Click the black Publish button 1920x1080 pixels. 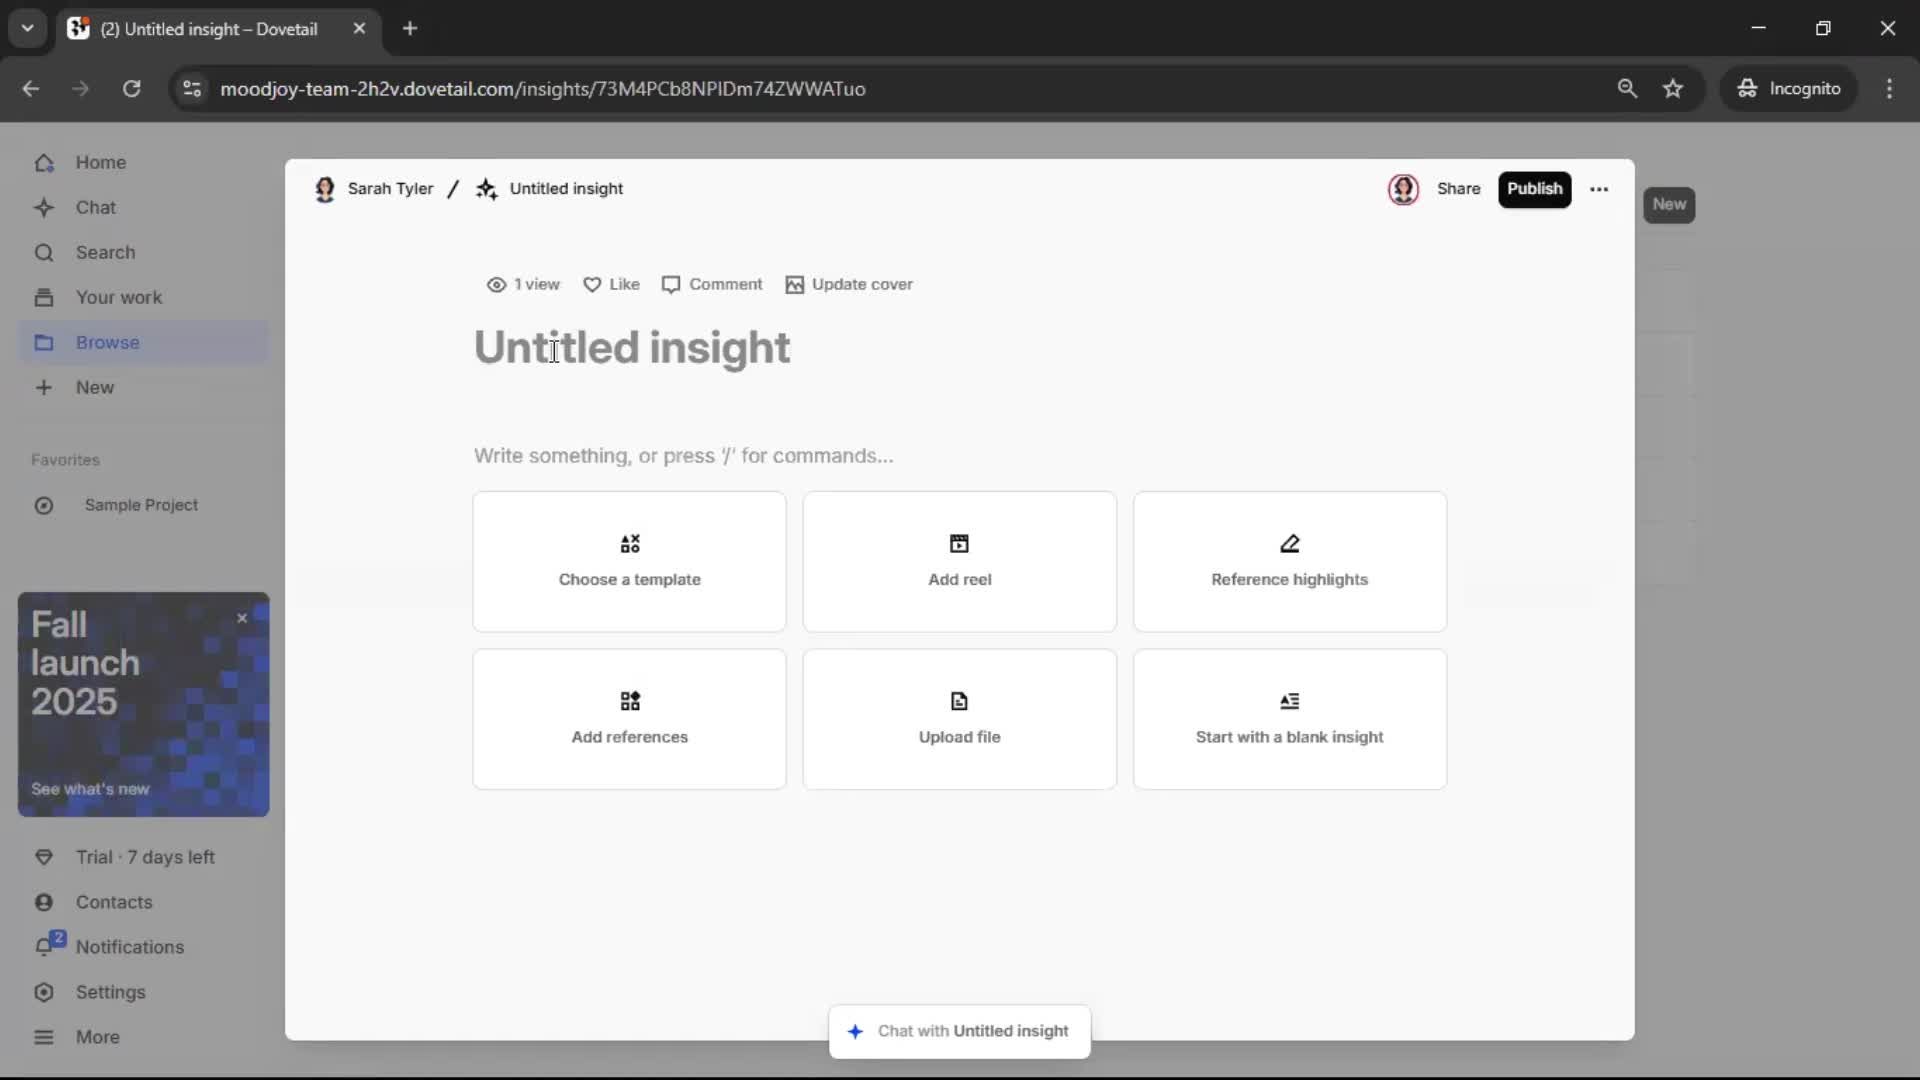(x=1534, y=189)
